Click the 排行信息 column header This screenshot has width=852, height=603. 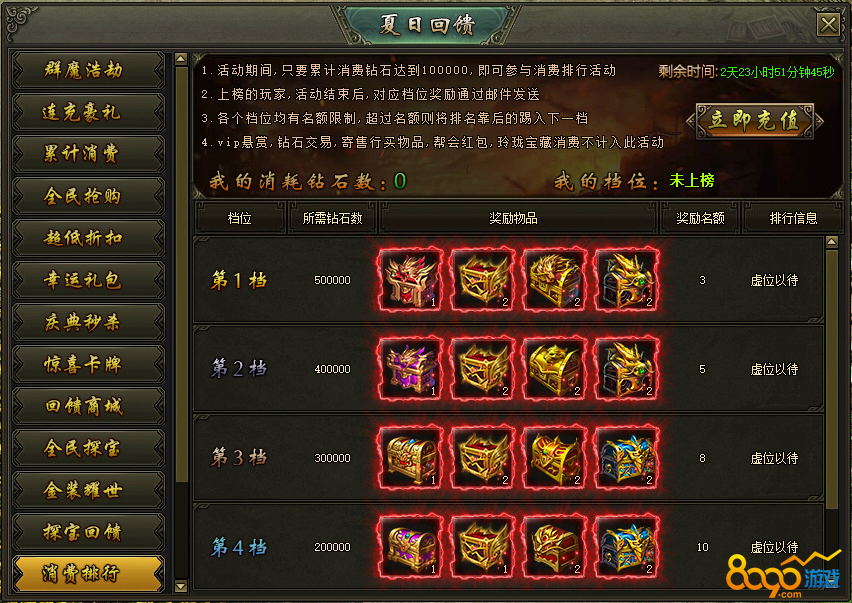pyautogui.click(x=793, y=218)
